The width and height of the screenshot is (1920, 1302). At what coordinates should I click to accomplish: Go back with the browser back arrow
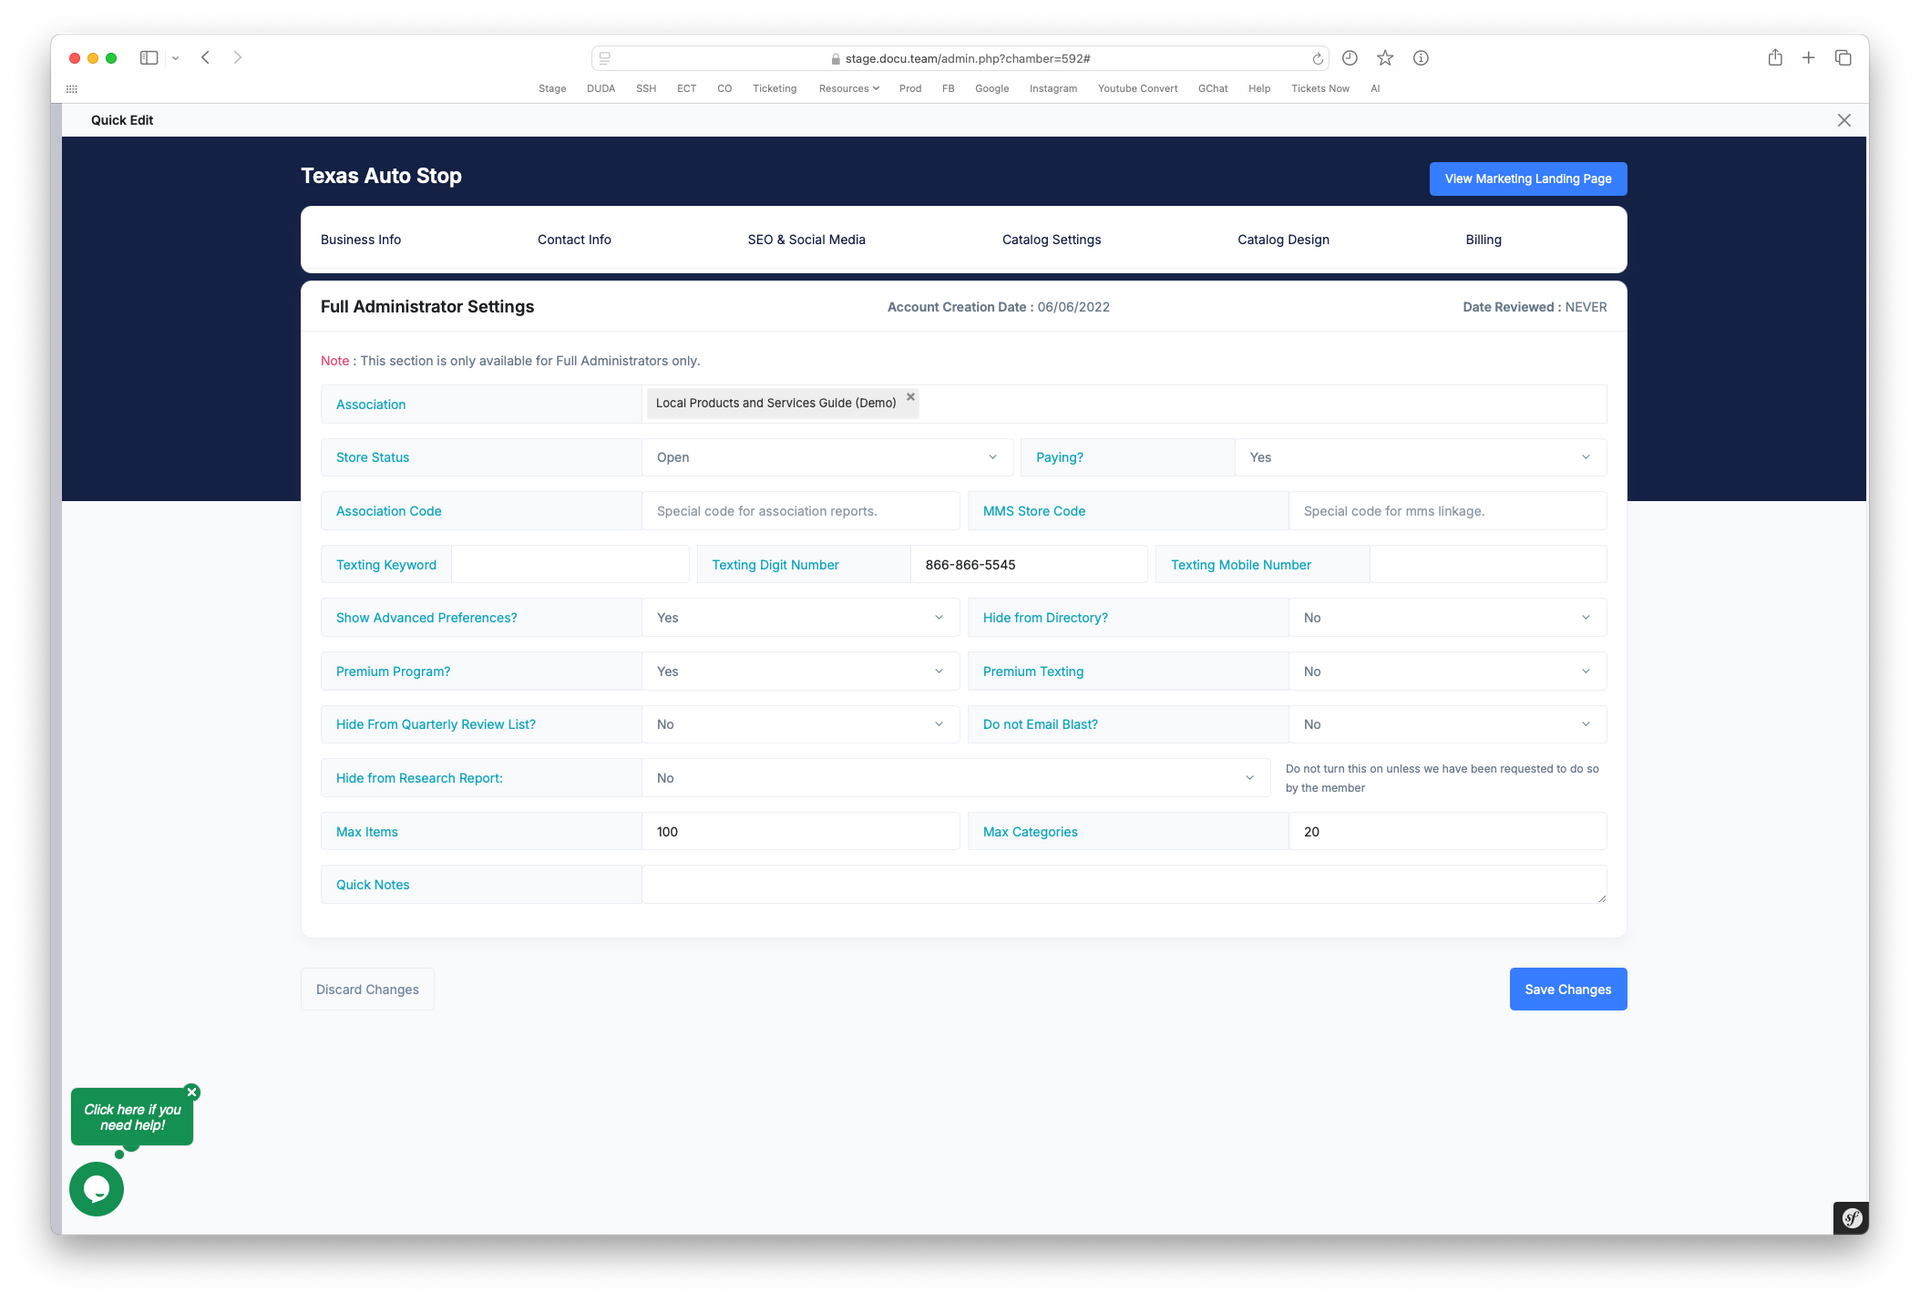(x=205, y=58)
